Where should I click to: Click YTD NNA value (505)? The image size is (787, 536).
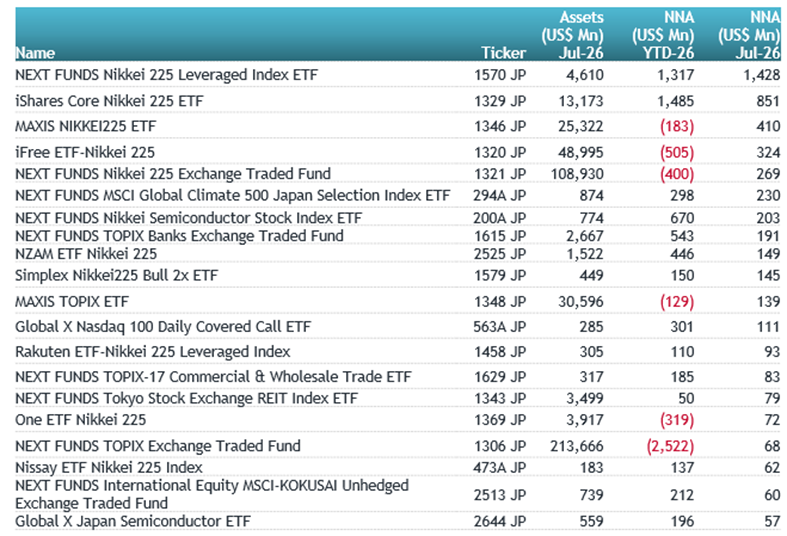coord(677,152)
